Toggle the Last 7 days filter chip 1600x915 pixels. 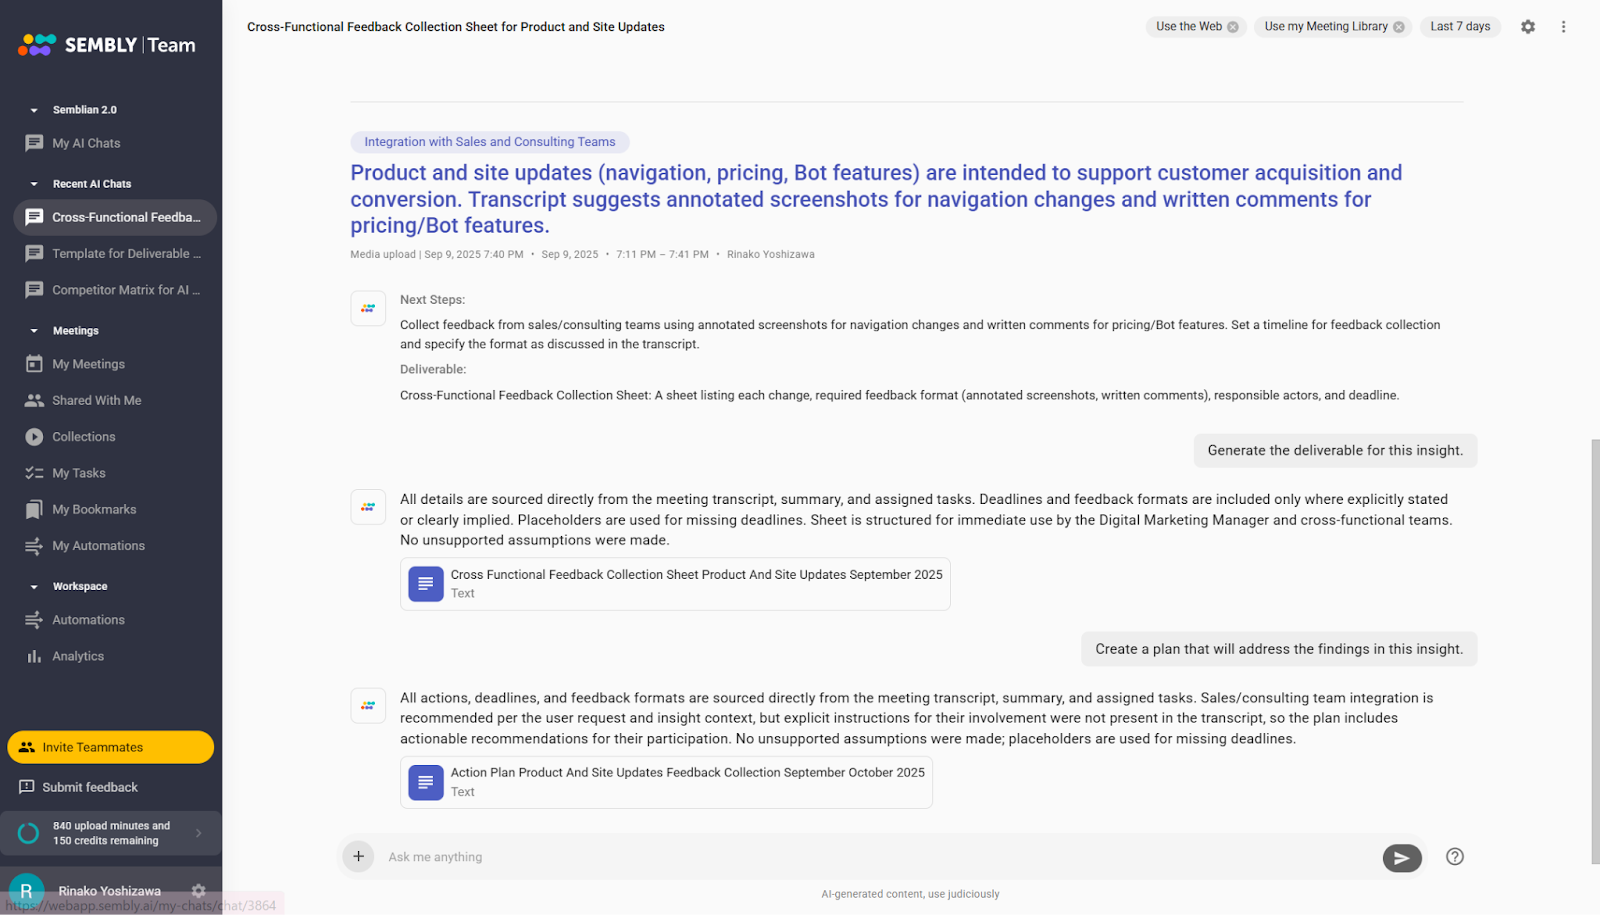(1460, 27)
